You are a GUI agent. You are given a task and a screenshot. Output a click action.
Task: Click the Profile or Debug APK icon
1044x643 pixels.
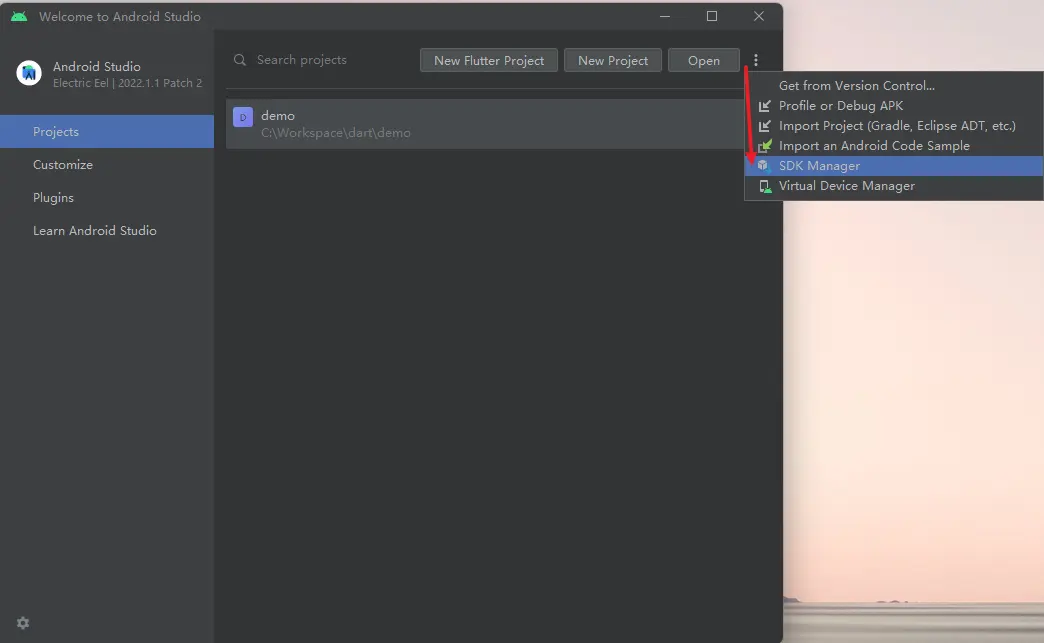764,106
